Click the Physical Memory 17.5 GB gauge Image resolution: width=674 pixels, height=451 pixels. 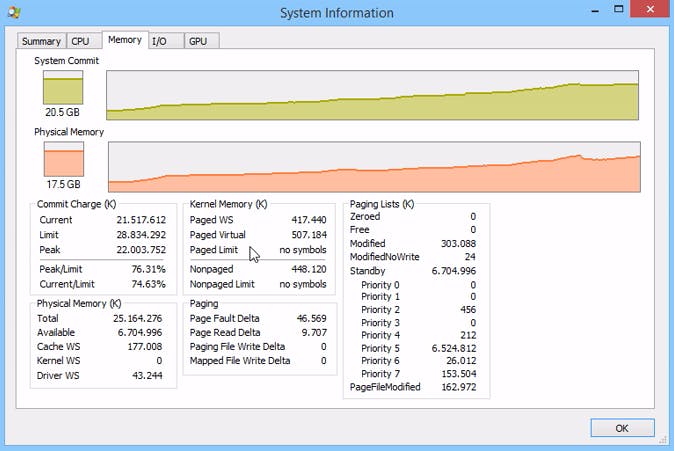[64, 160]
